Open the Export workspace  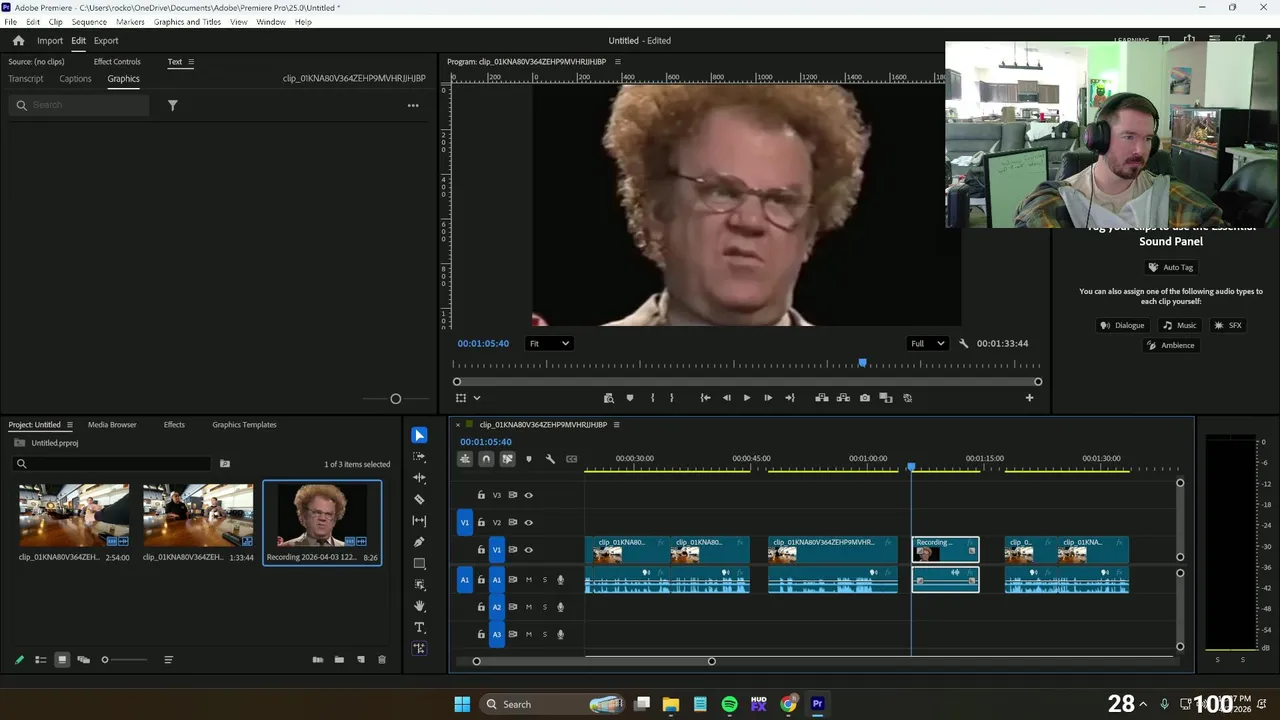point(106,41)
